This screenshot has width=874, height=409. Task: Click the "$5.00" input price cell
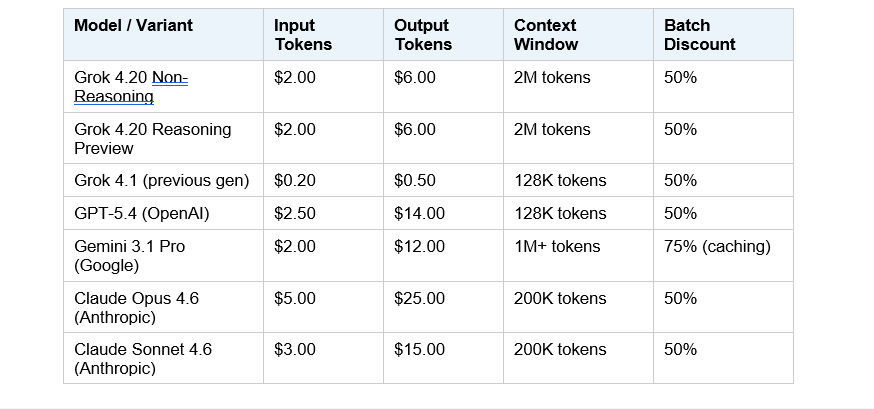295,299
